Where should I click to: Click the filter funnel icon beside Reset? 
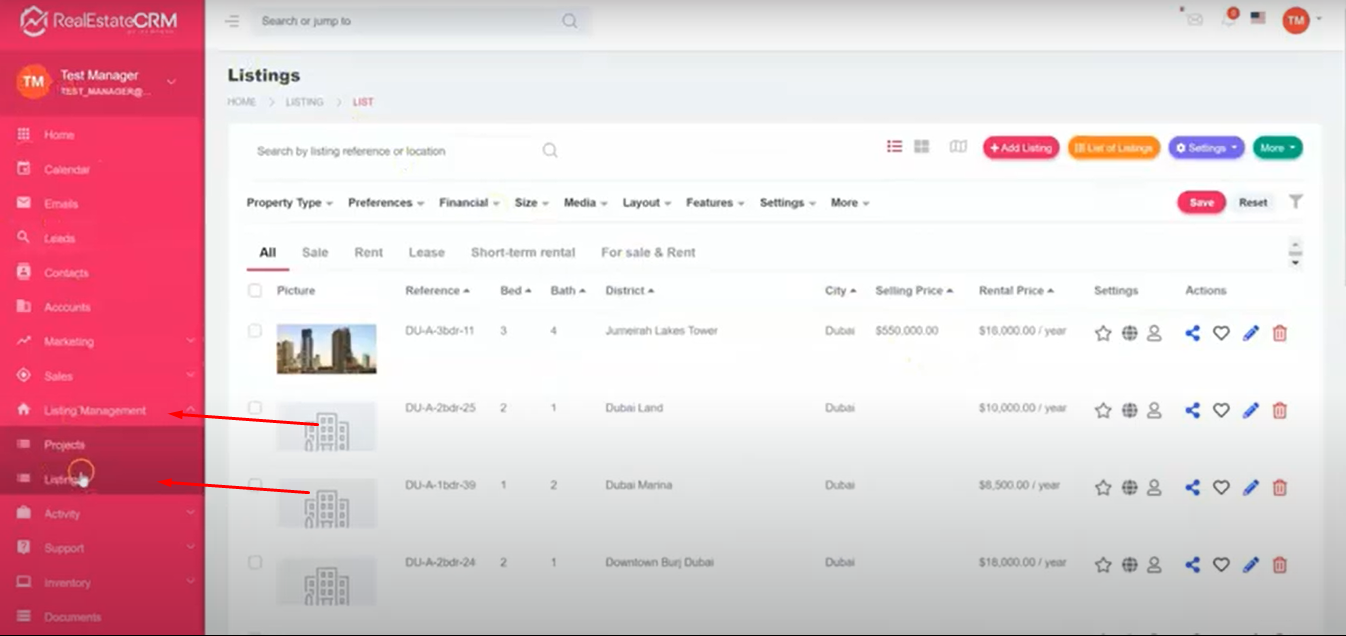[x=1296, y=202]
